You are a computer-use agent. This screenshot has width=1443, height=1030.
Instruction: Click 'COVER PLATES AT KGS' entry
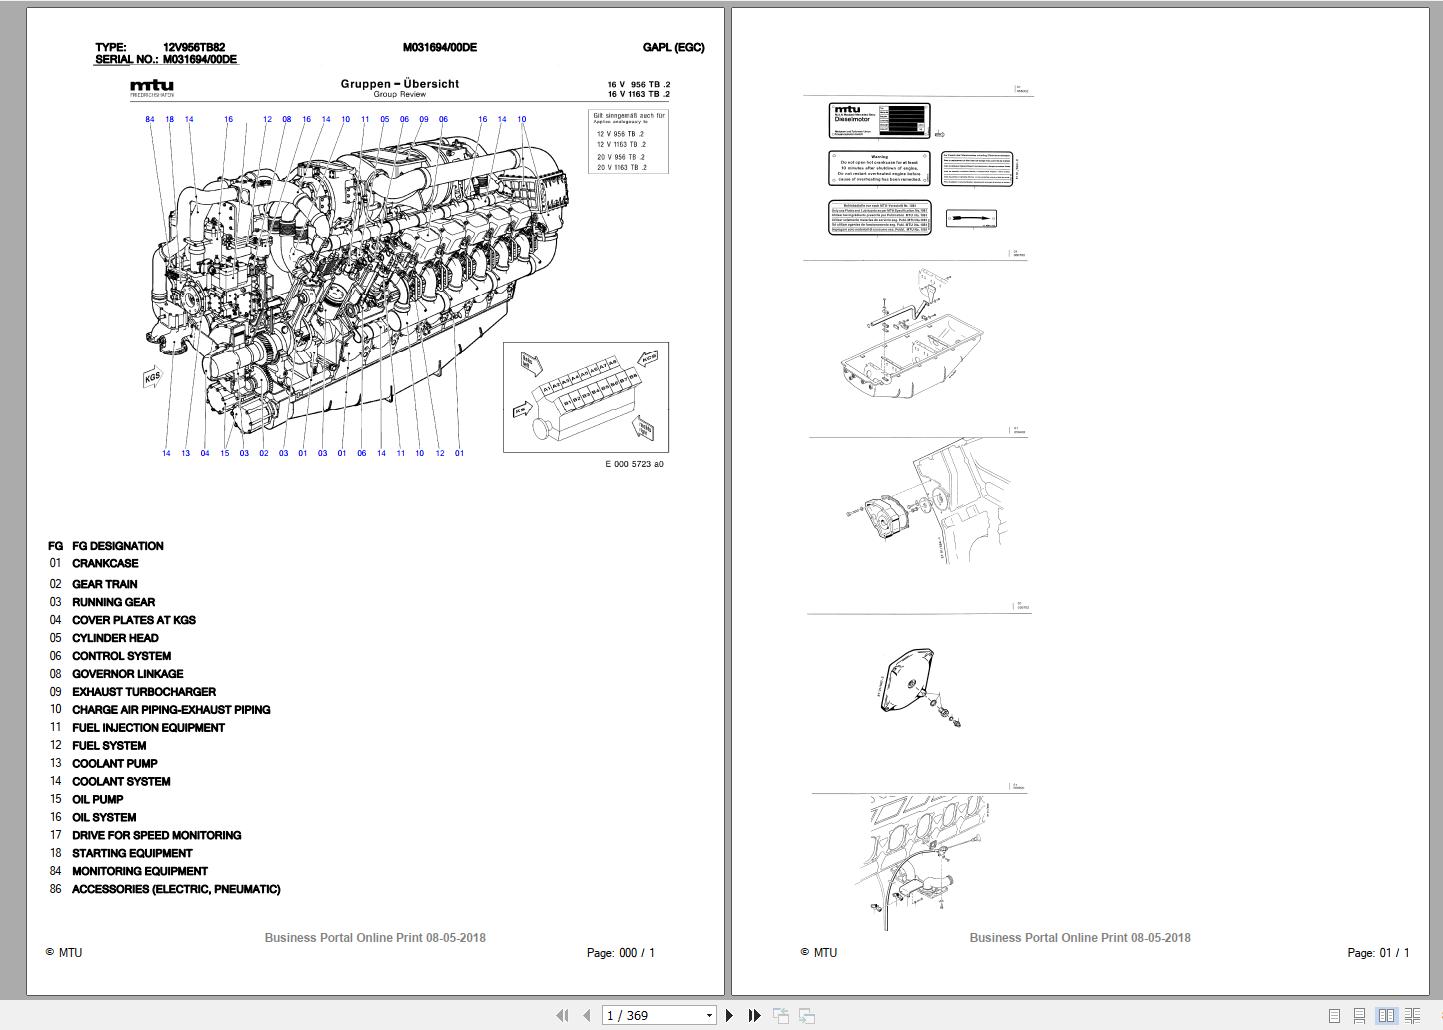pos(134,620)
